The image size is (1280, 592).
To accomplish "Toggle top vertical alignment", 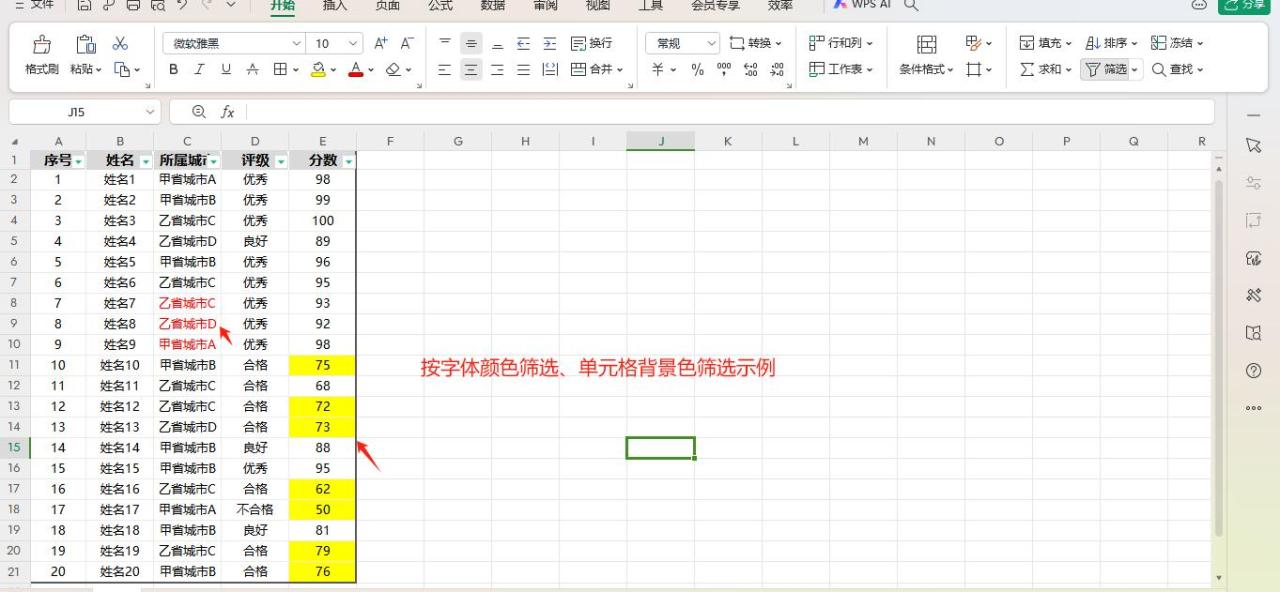I will 446,43.
